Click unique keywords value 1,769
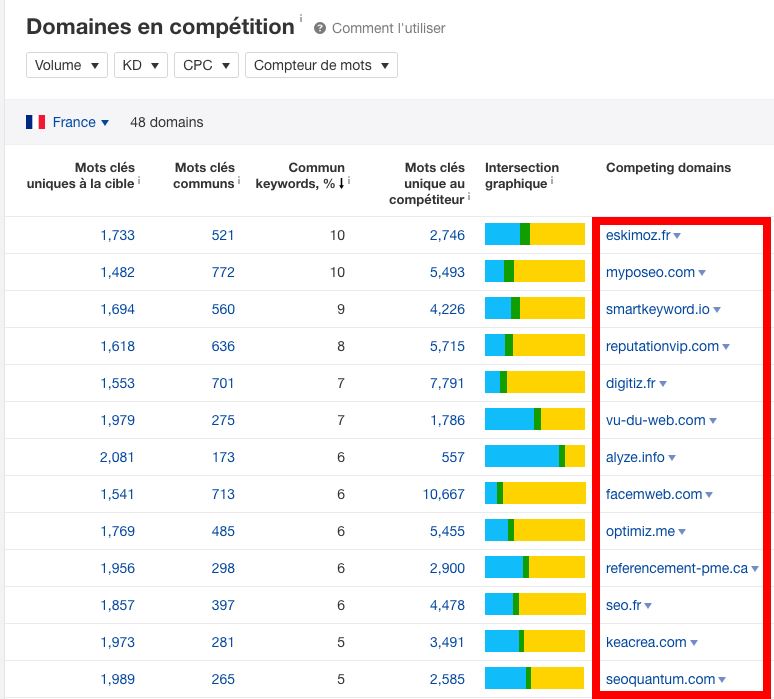Screen dimensions: 774x699 (117, 531)
